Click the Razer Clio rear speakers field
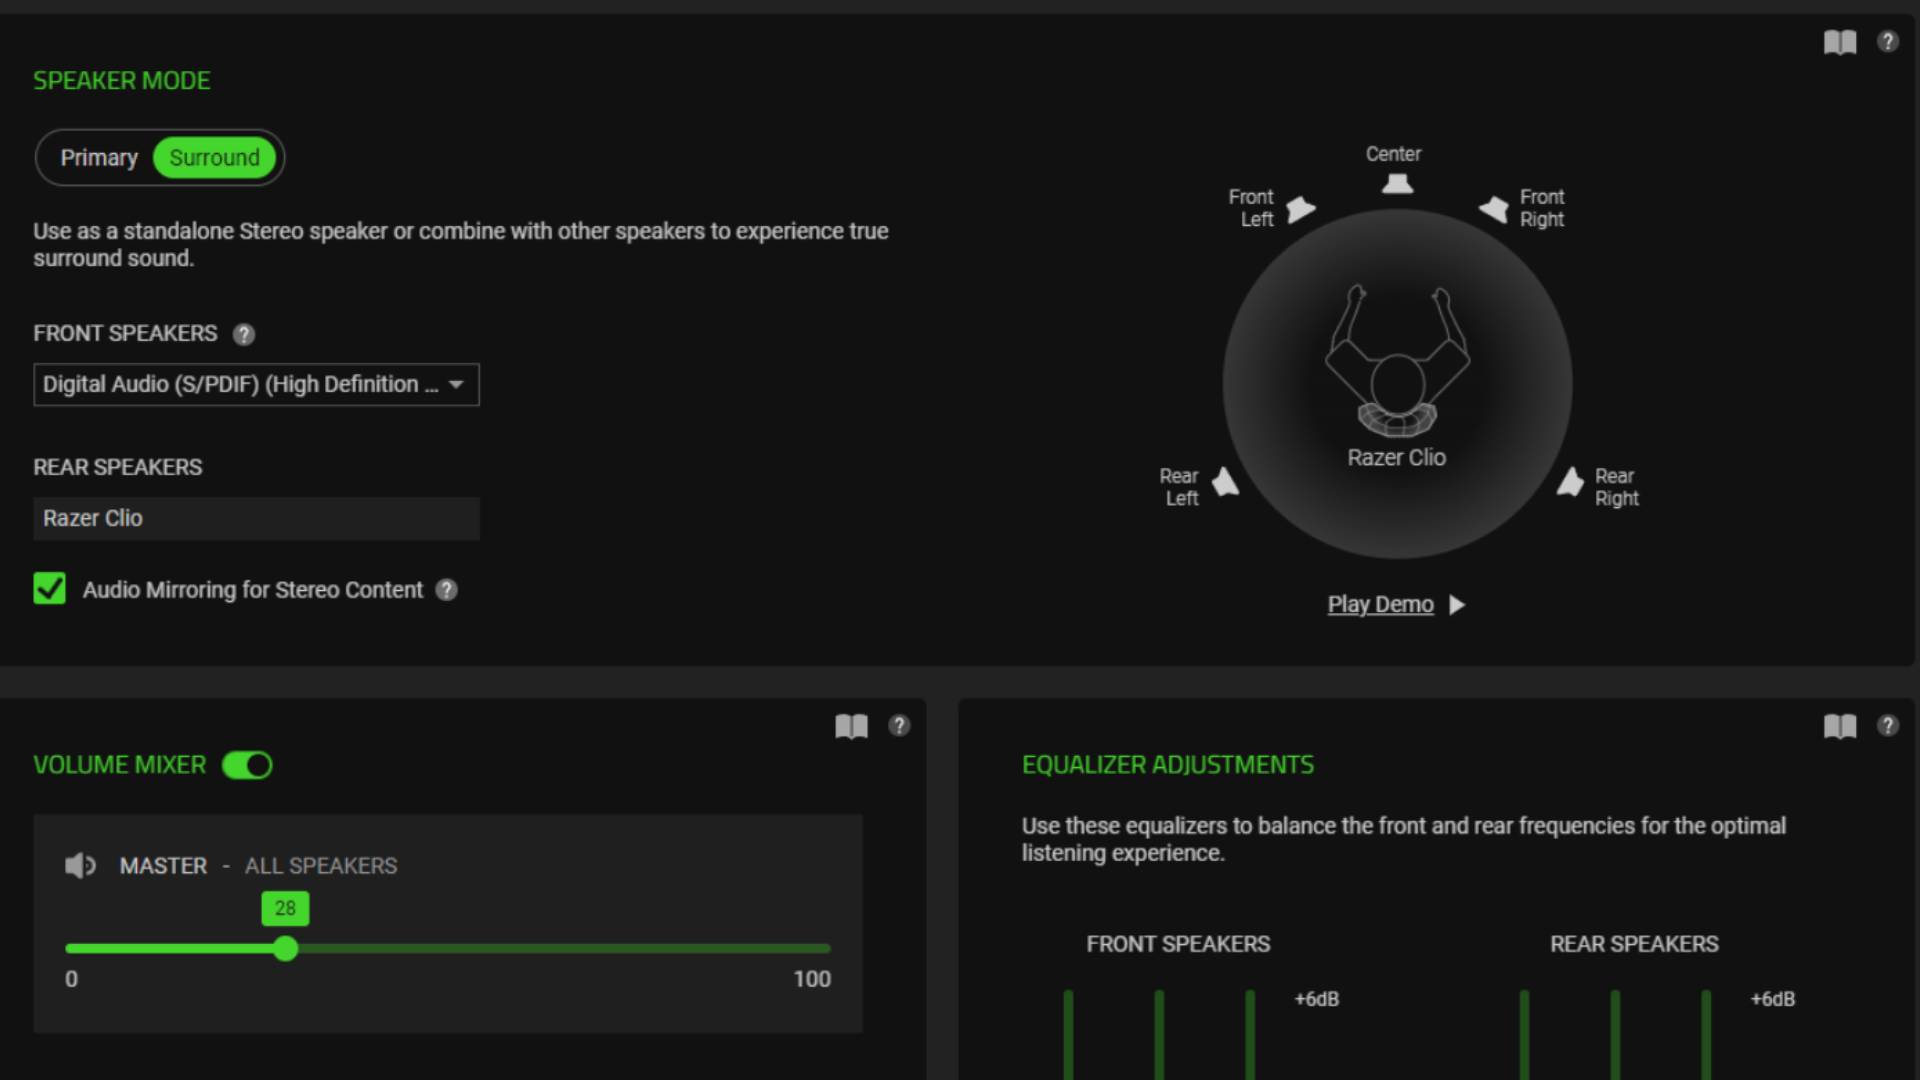 pyautogui.click(x=256, y=519)
